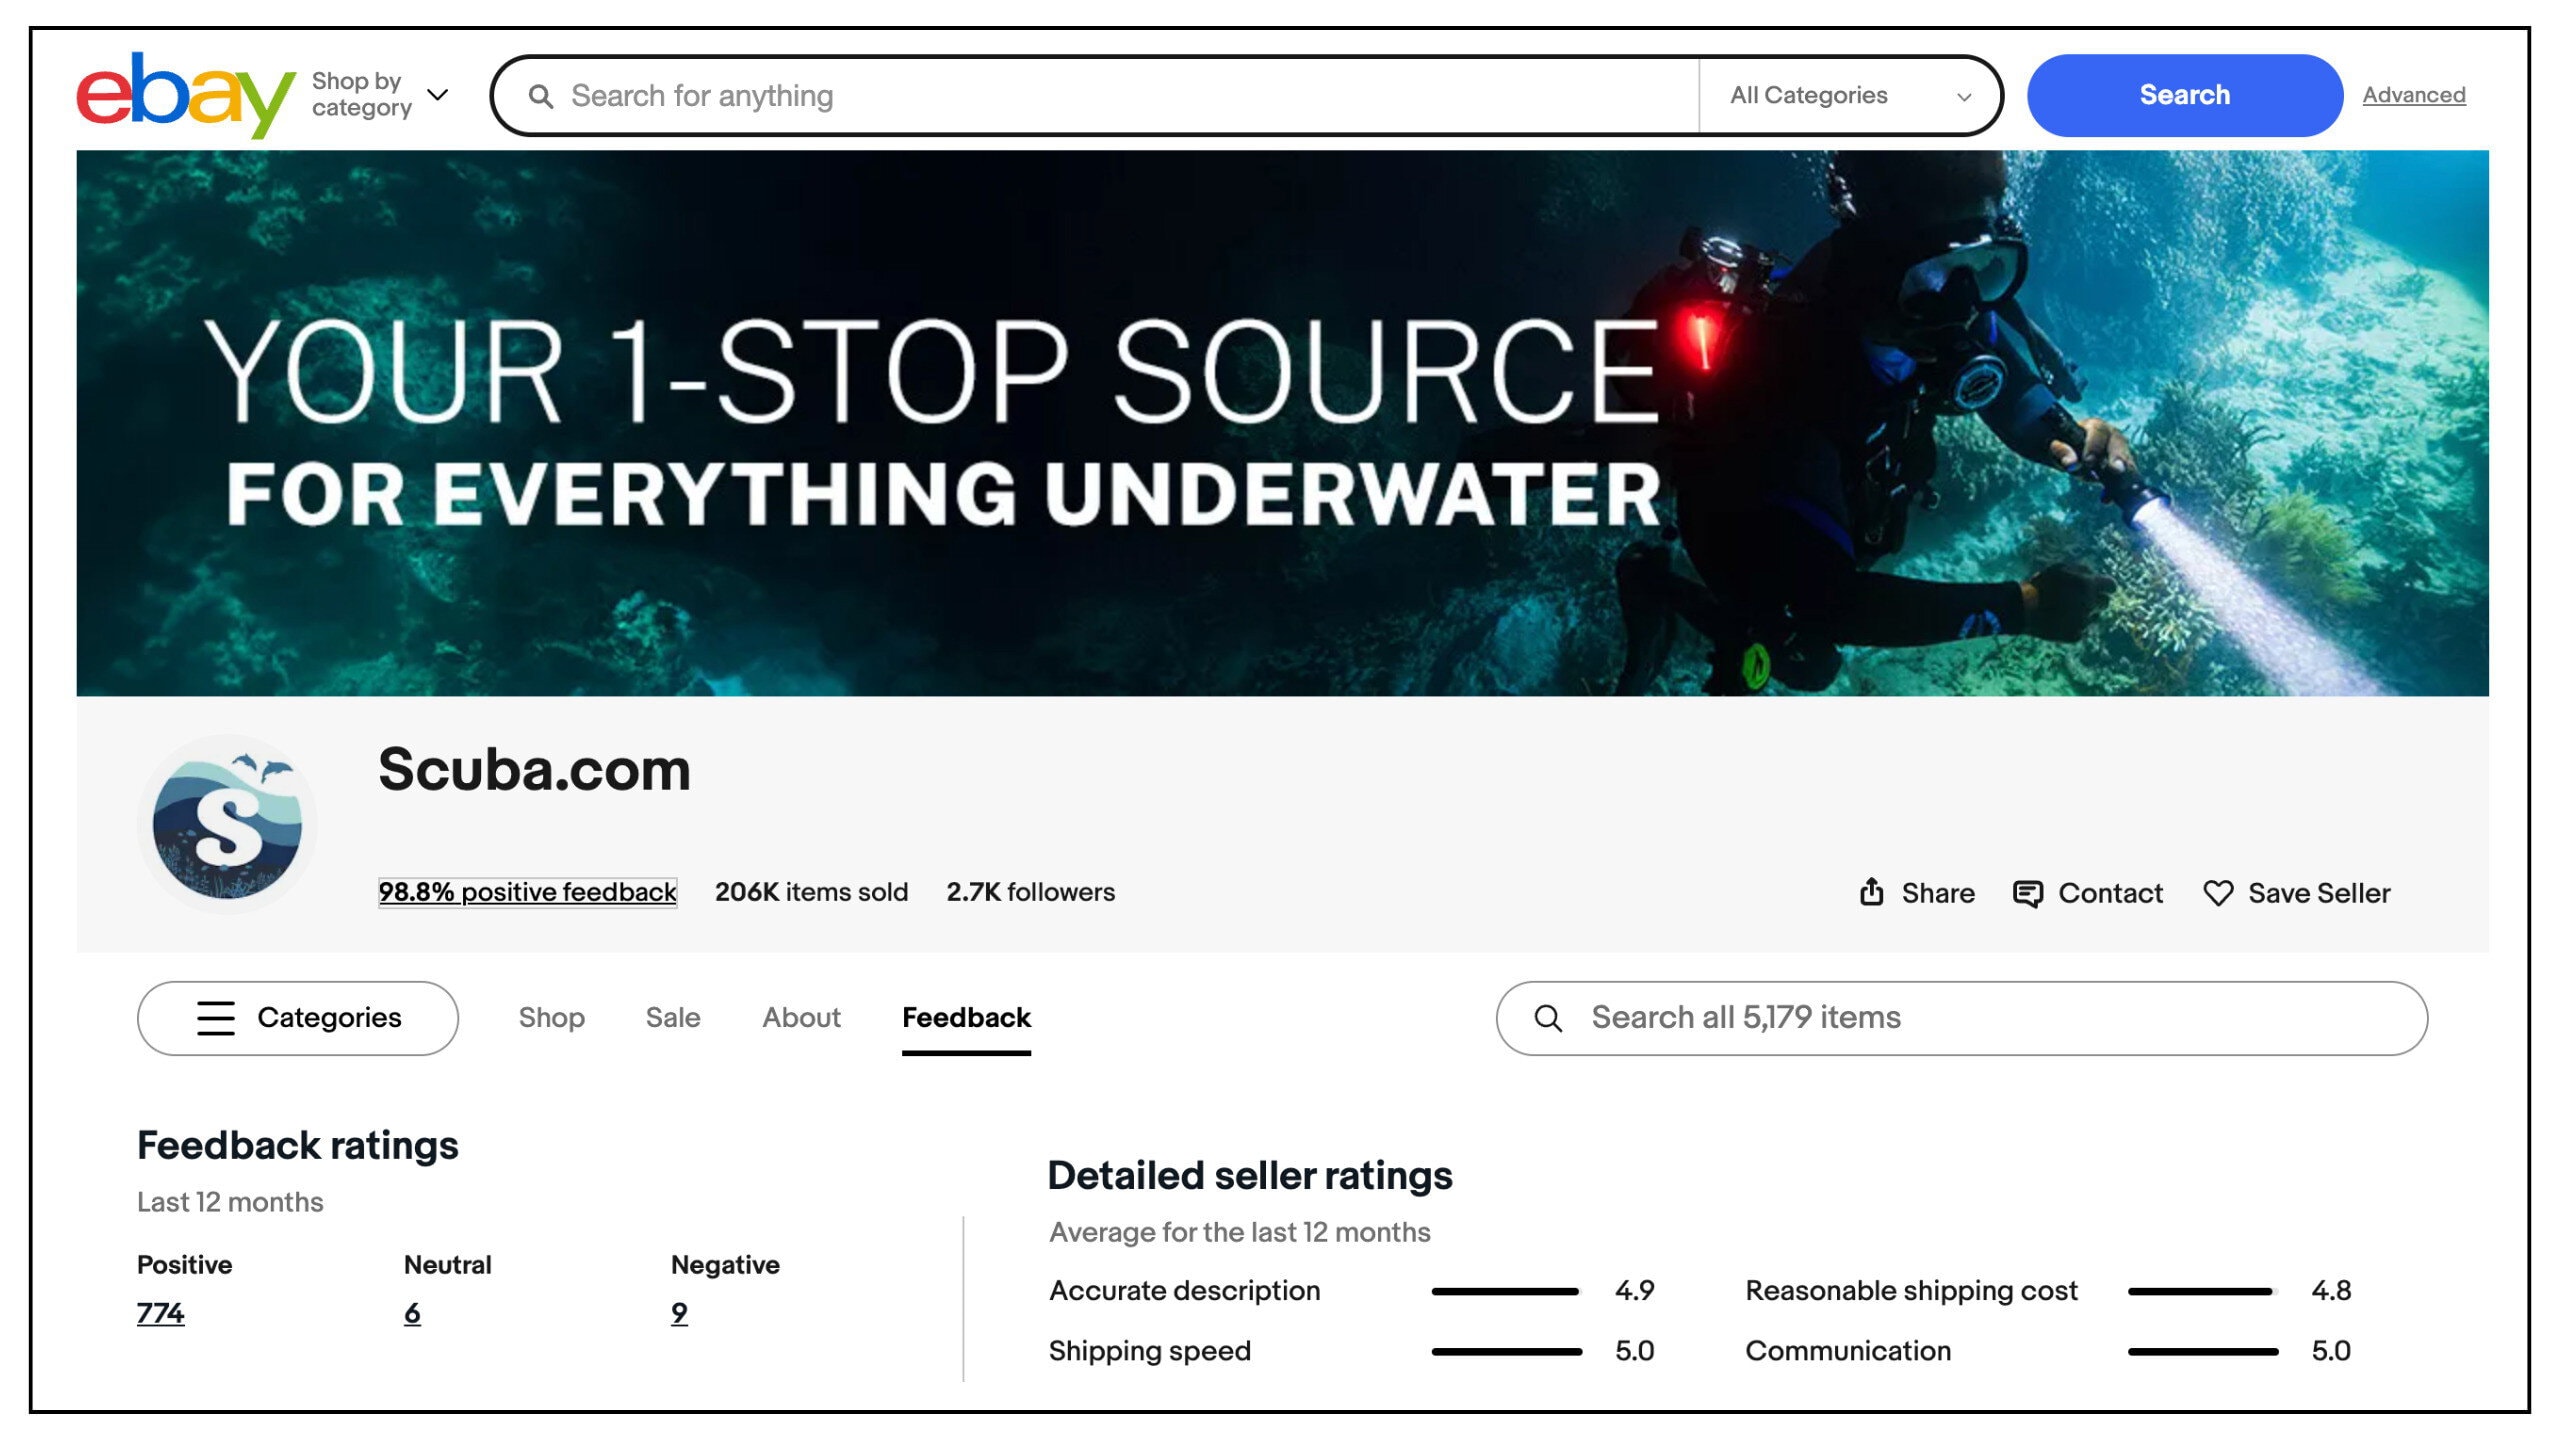2560x1440 pixels.
Task: Click the Share text label
Action: (x=1938, y=893)
